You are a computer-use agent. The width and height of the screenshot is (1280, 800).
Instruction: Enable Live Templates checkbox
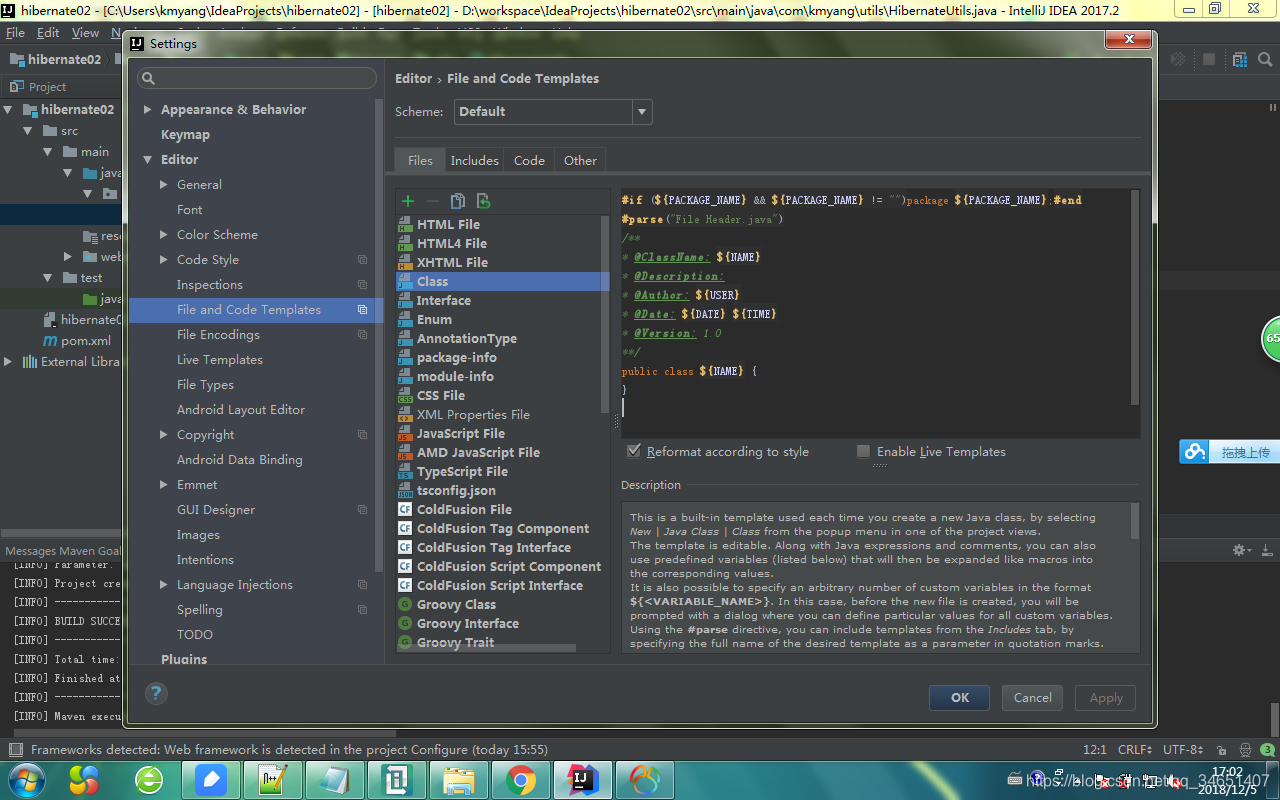tap(864, 452)
